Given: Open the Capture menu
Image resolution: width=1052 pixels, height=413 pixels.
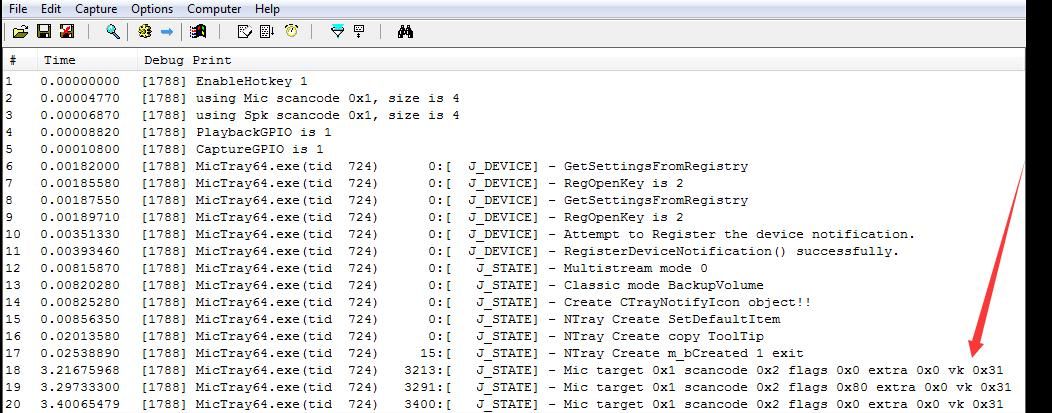Looking at the screenshot, I should (96, 9).
